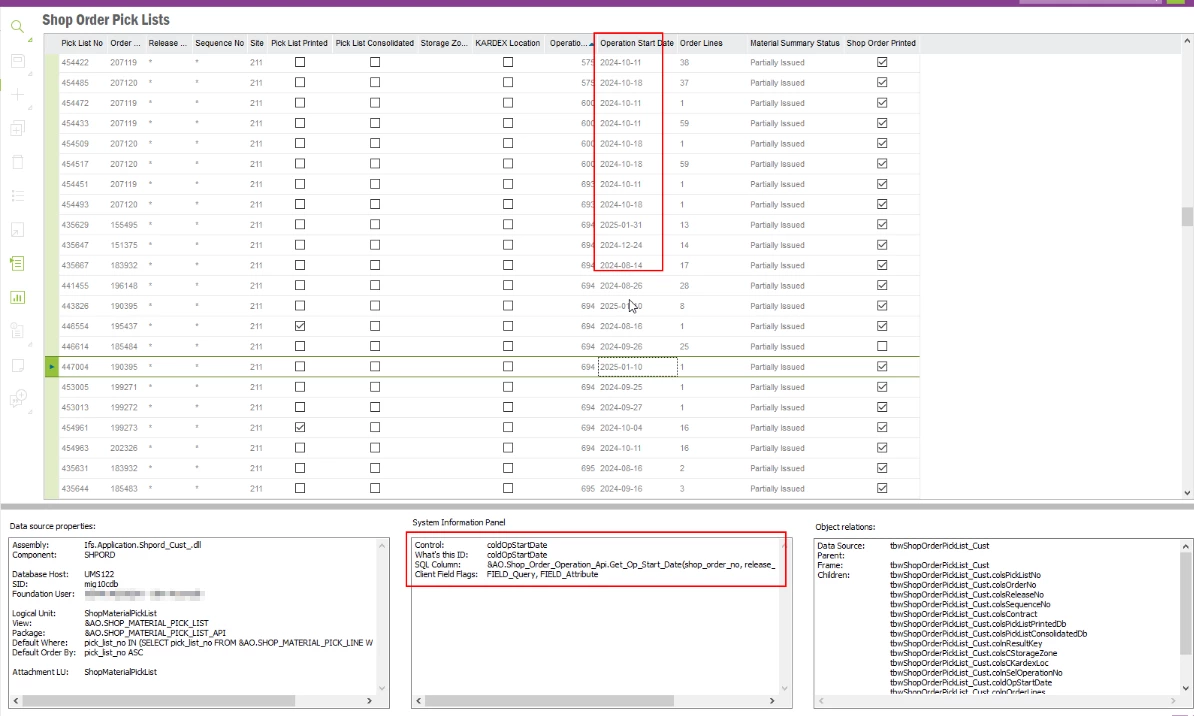Expand the Search icon dropdown arrow
This screenshot has height=716, width=1194.
tap(30, 40)
